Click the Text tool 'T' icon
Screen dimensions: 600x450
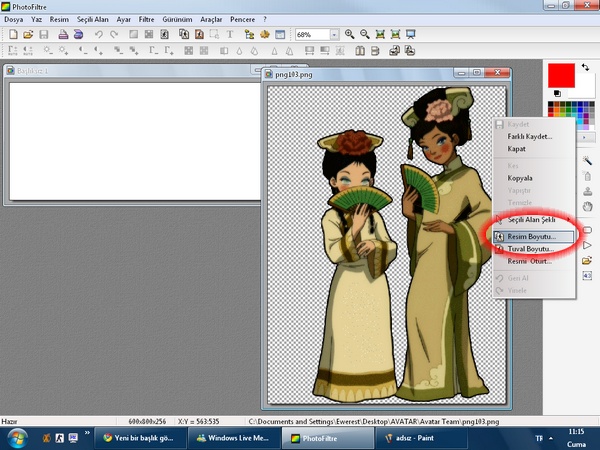pos(230,34)
